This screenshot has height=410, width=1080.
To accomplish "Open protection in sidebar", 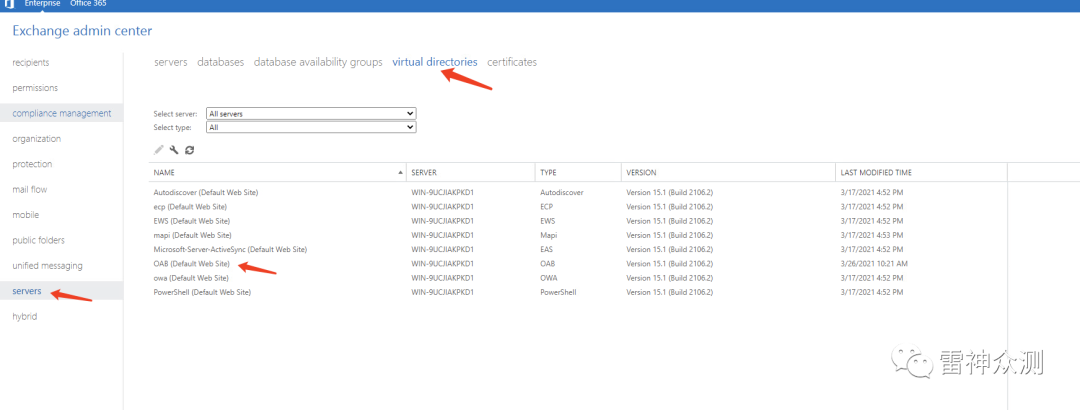I will (x=32, y=164).
